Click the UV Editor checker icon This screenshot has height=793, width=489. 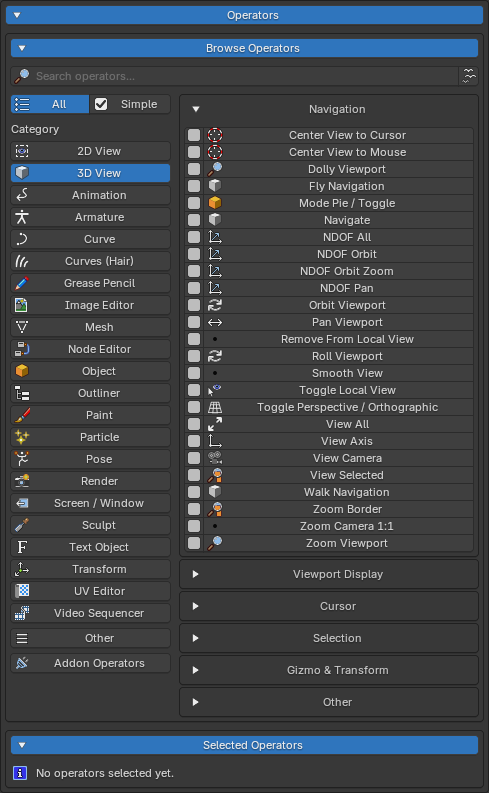pyautogui.click(x=22, y=591)
